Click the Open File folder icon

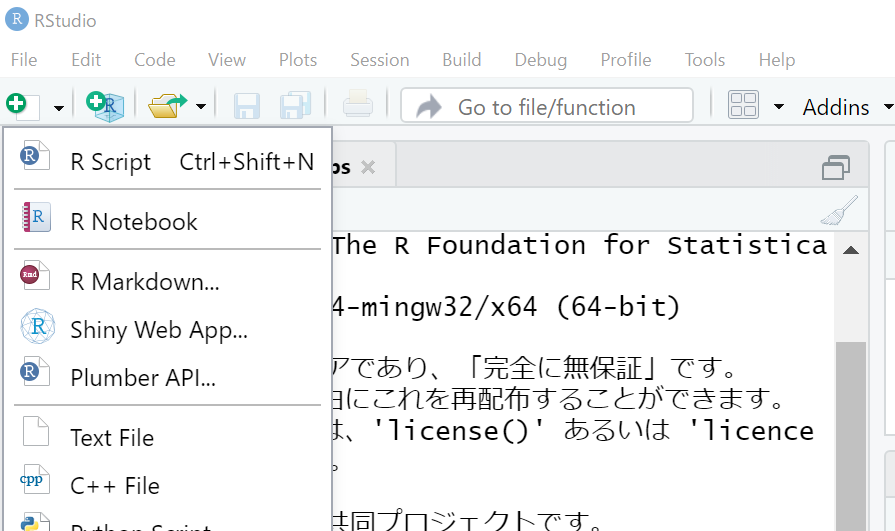[x=167, y=106]
